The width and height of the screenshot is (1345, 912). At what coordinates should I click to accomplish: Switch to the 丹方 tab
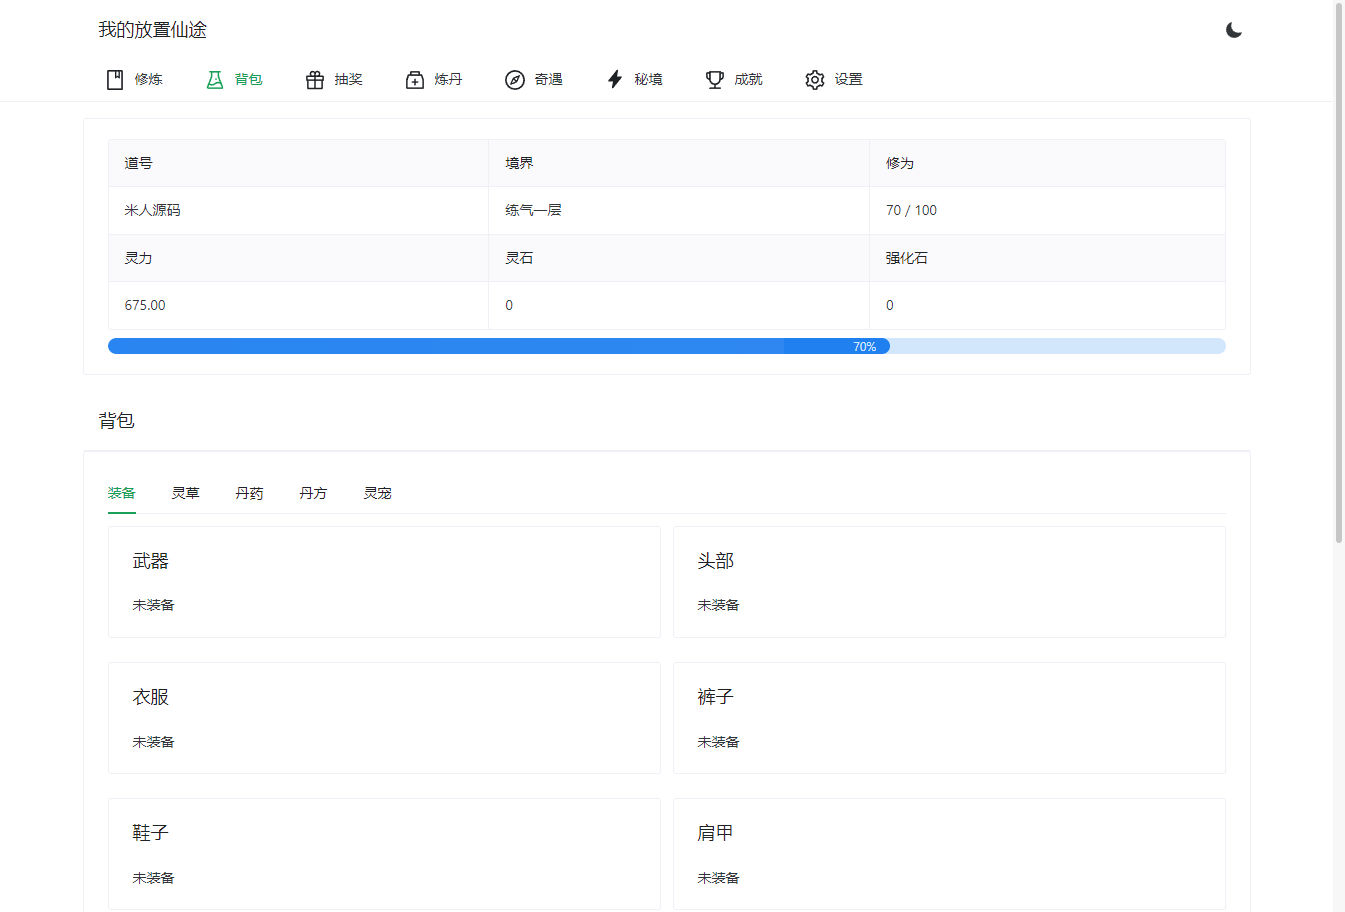314,493
